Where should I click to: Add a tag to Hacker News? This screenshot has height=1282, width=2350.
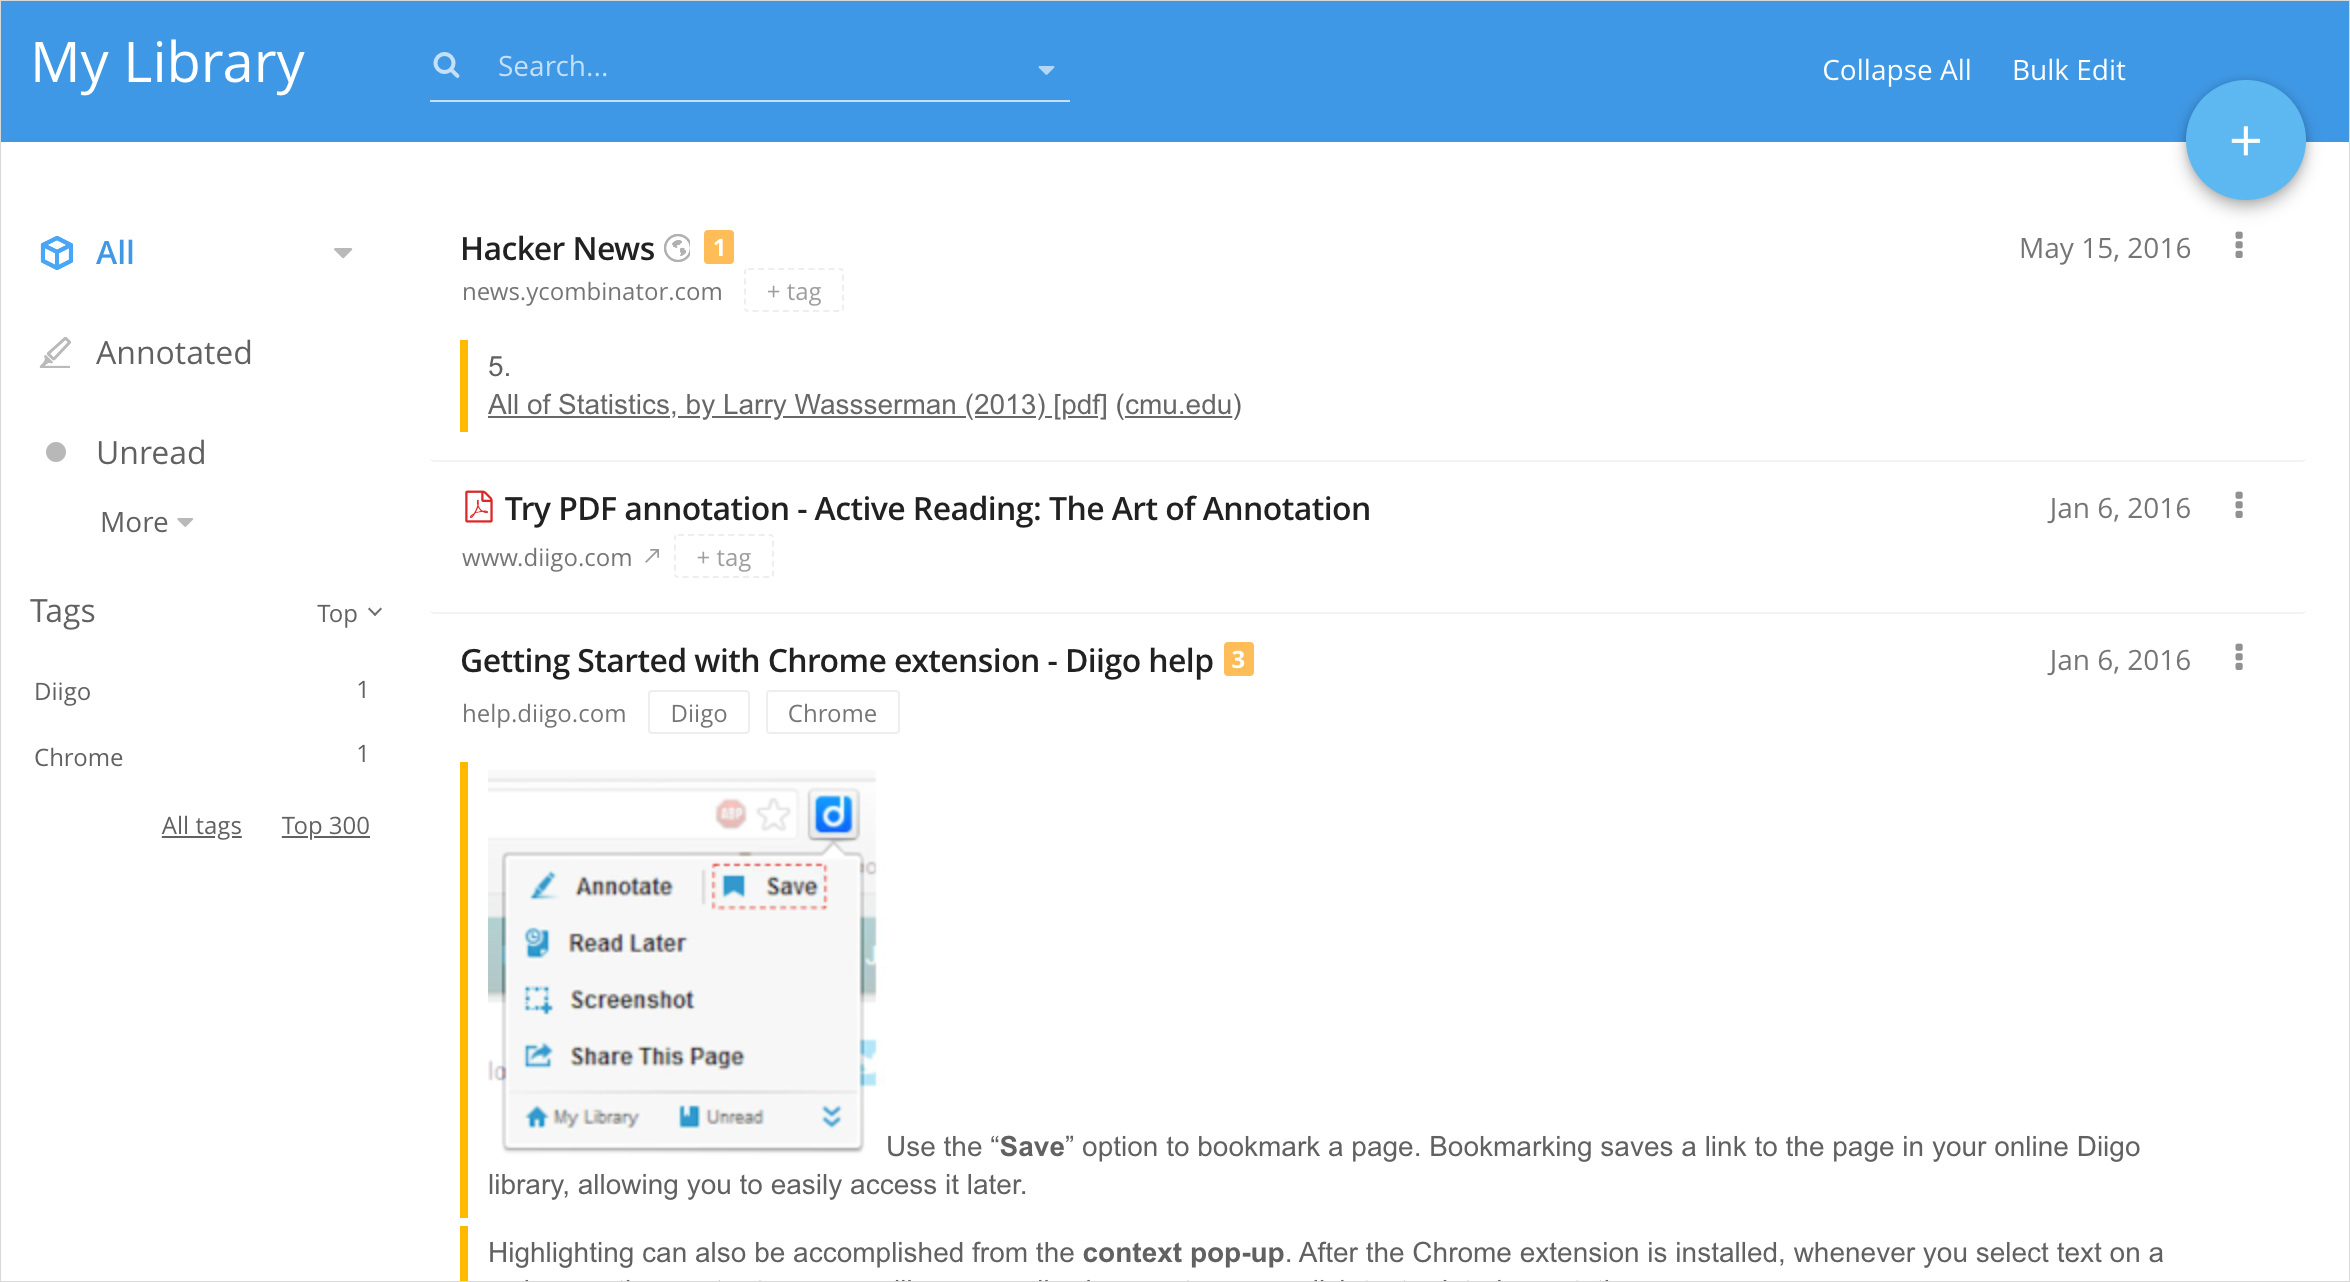tap(794, 291)
